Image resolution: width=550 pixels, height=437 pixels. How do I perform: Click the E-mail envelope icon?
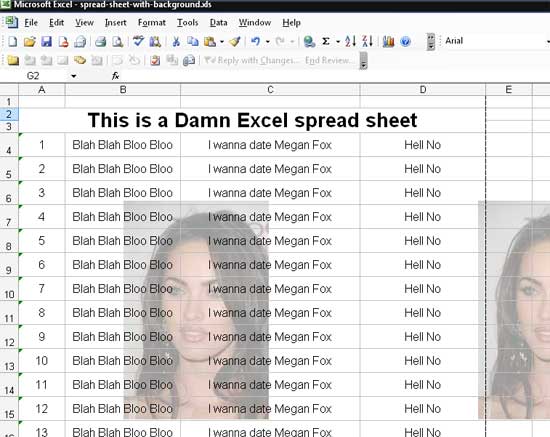click(x=80, y=42)
